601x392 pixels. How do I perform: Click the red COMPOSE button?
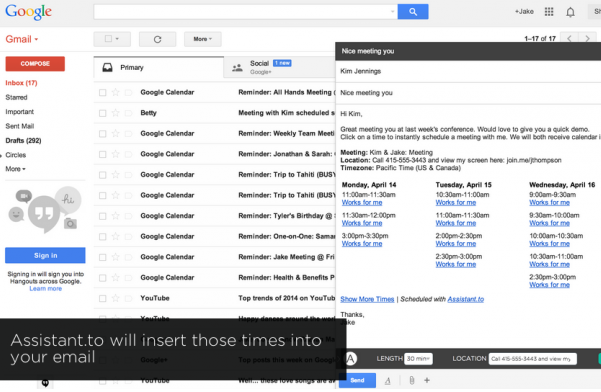coord(35,64)
